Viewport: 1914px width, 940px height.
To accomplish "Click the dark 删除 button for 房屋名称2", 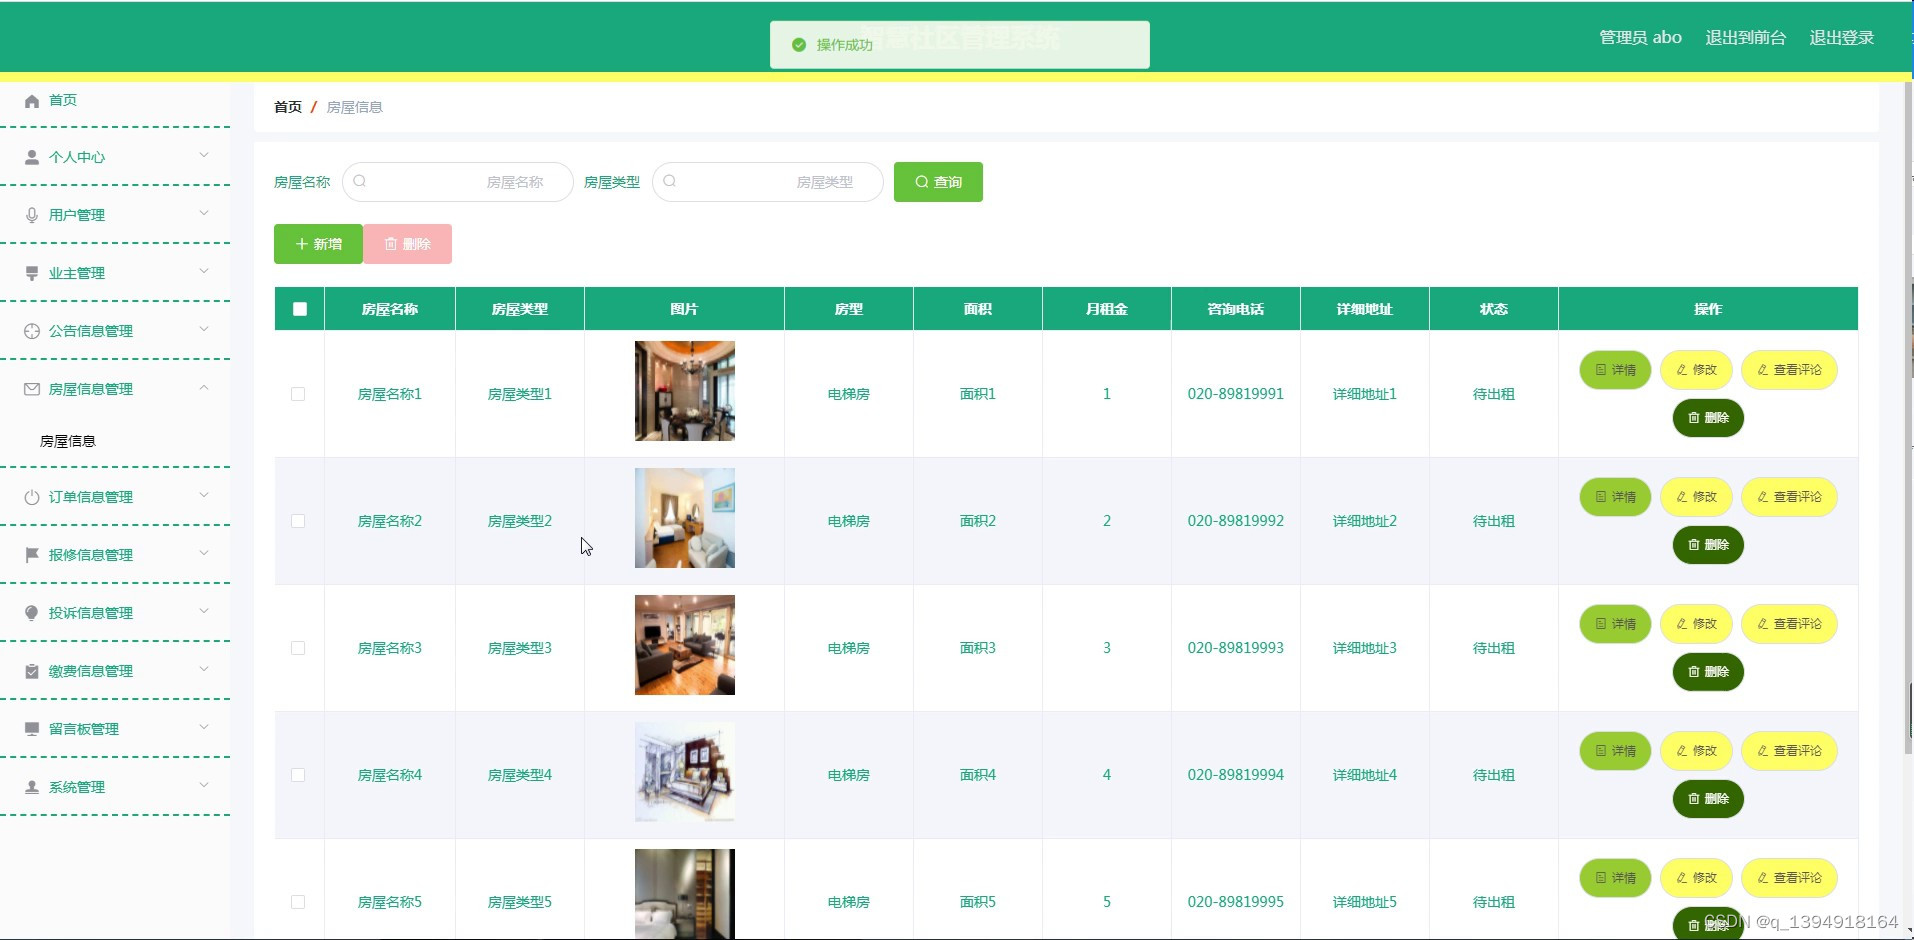I will (1708, 545).
